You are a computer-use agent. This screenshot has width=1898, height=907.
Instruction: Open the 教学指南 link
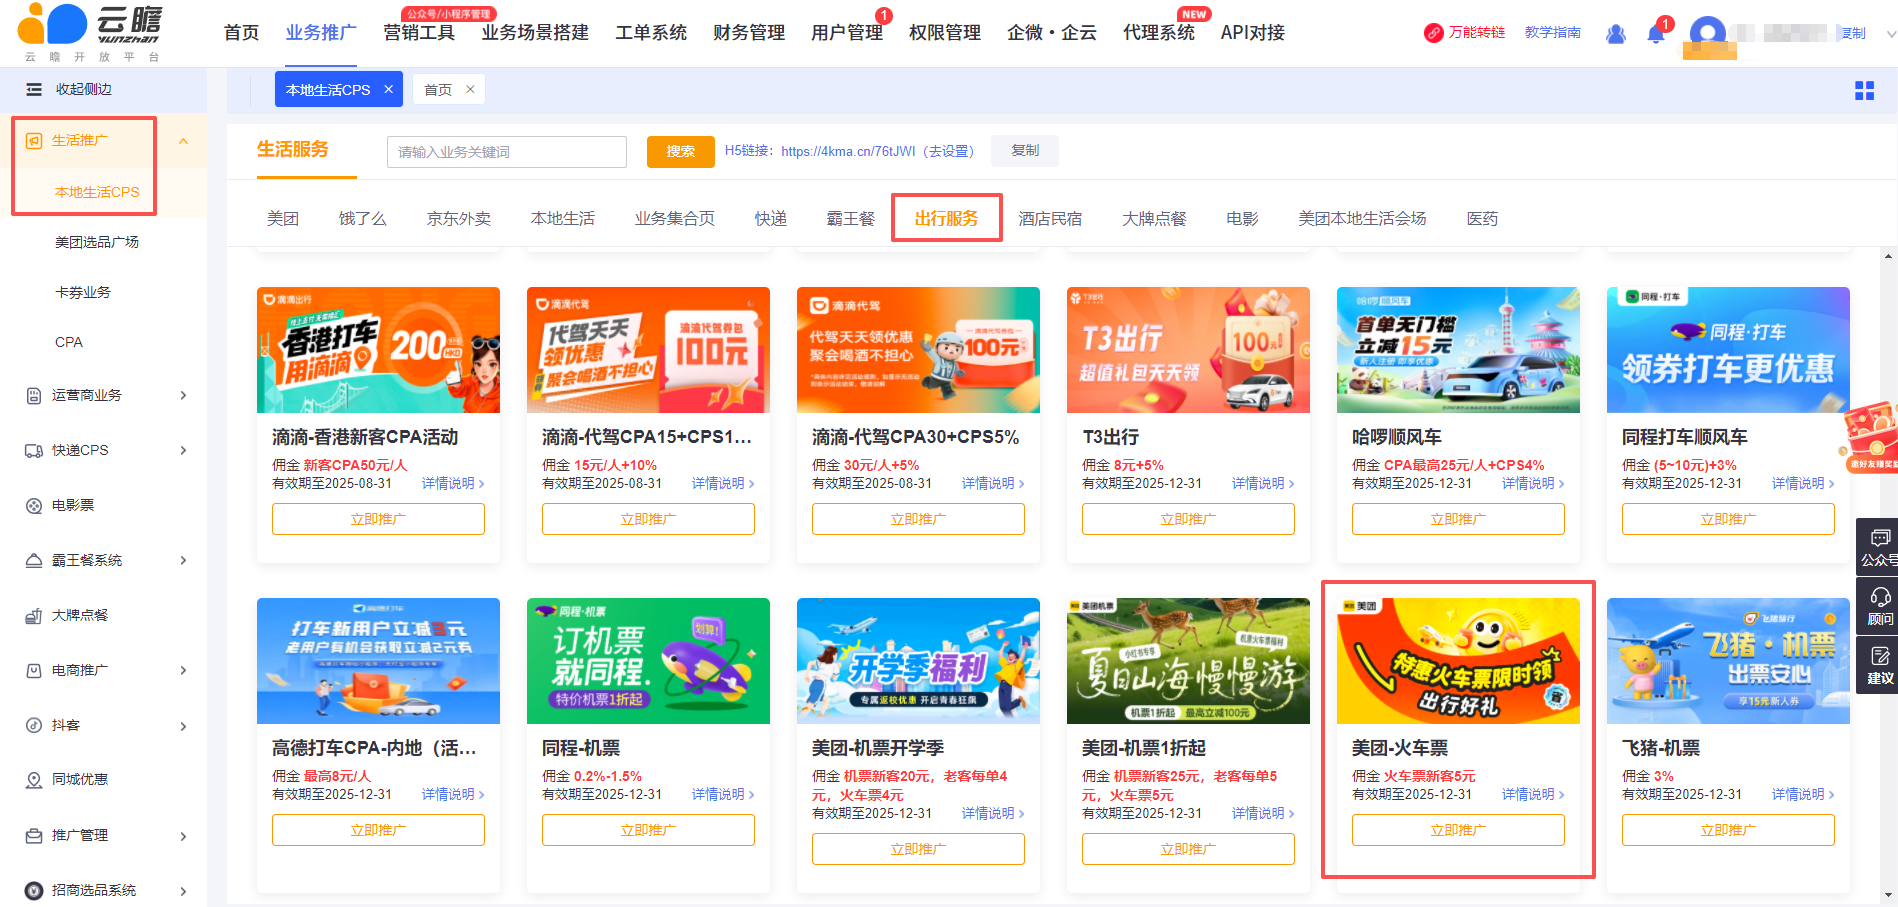tap(1553, 32)
